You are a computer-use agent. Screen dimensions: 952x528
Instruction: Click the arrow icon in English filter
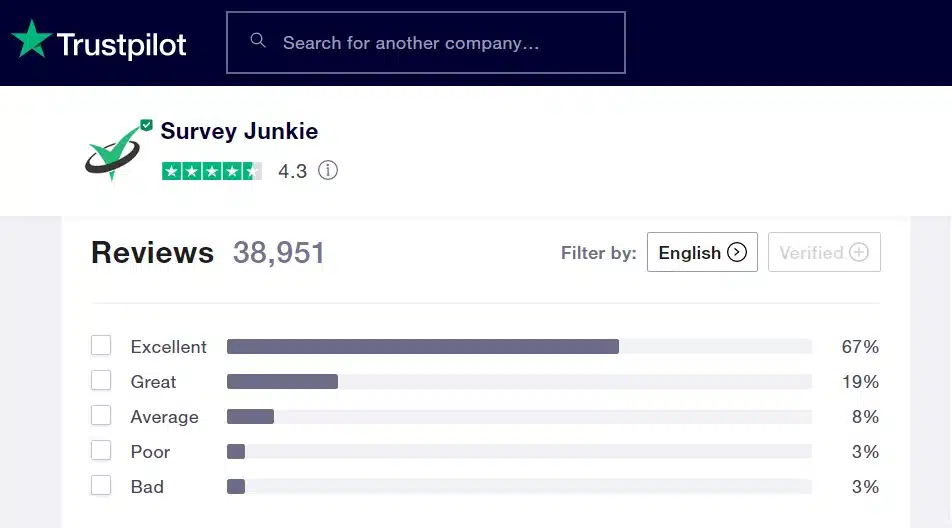[737, 252]
